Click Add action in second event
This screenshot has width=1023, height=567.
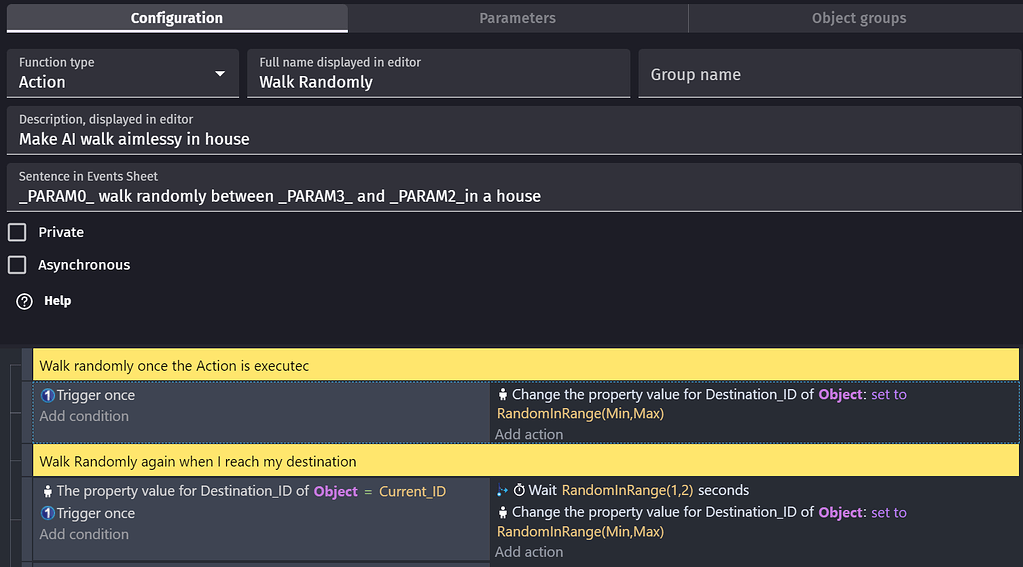pyautogui.click(x=528, y=552)
